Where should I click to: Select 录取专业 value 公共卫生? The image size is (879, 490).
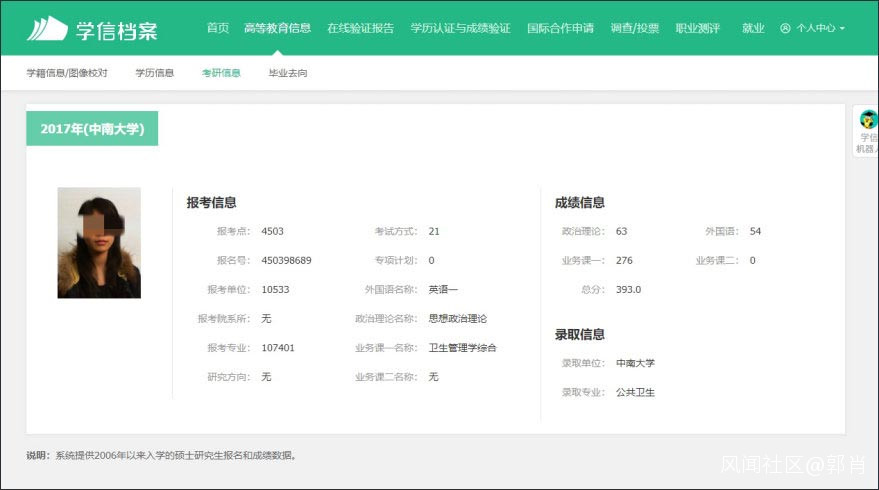tap(635, 392)
